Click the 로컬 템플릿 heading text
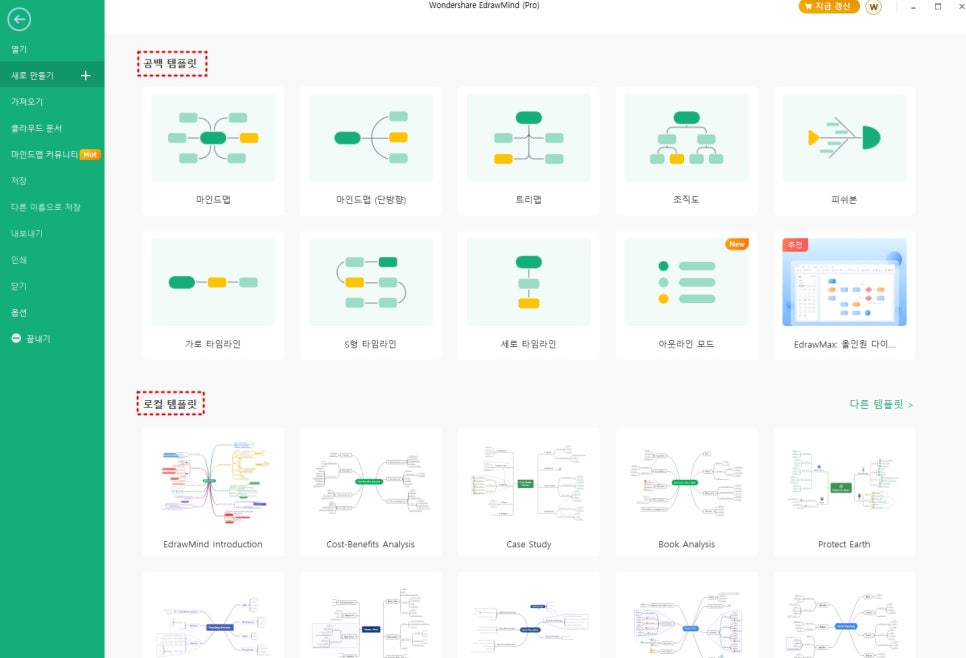 pyautogui.click(x=170, y=404)
